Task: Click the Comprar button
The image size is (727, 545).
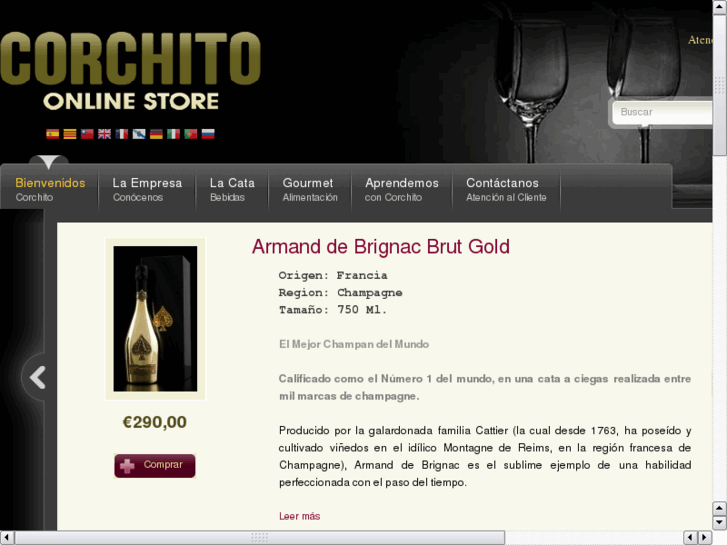Action: 155,466
